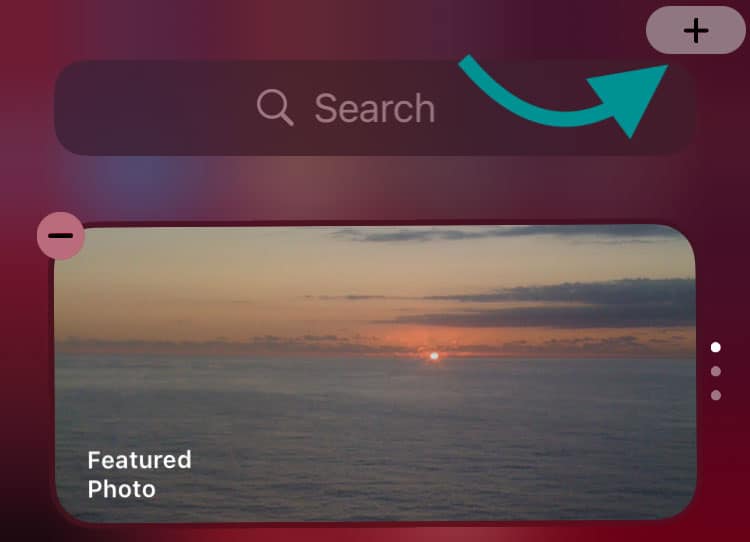
Task: Jump to the third stack page dot
Action: click(716, 395)
